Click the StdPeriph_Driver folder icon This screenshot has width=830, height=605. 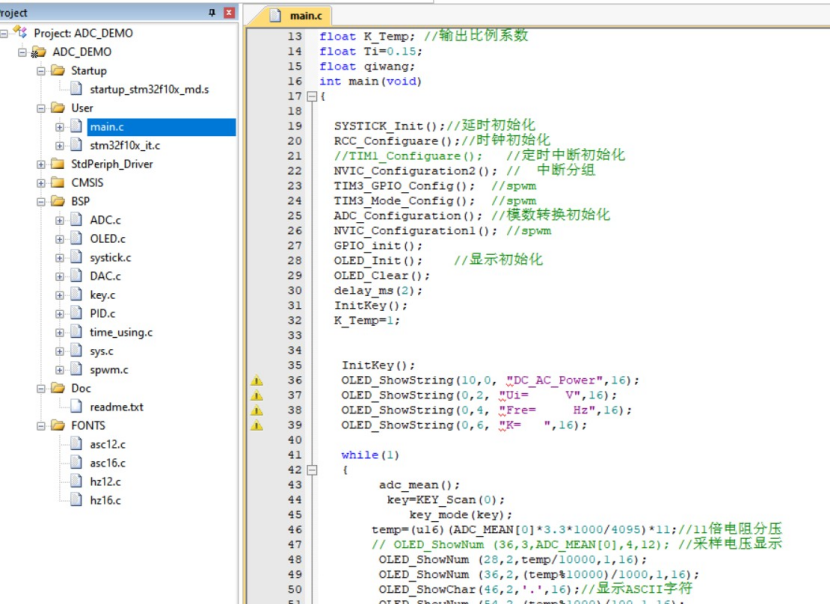point(58,164)
